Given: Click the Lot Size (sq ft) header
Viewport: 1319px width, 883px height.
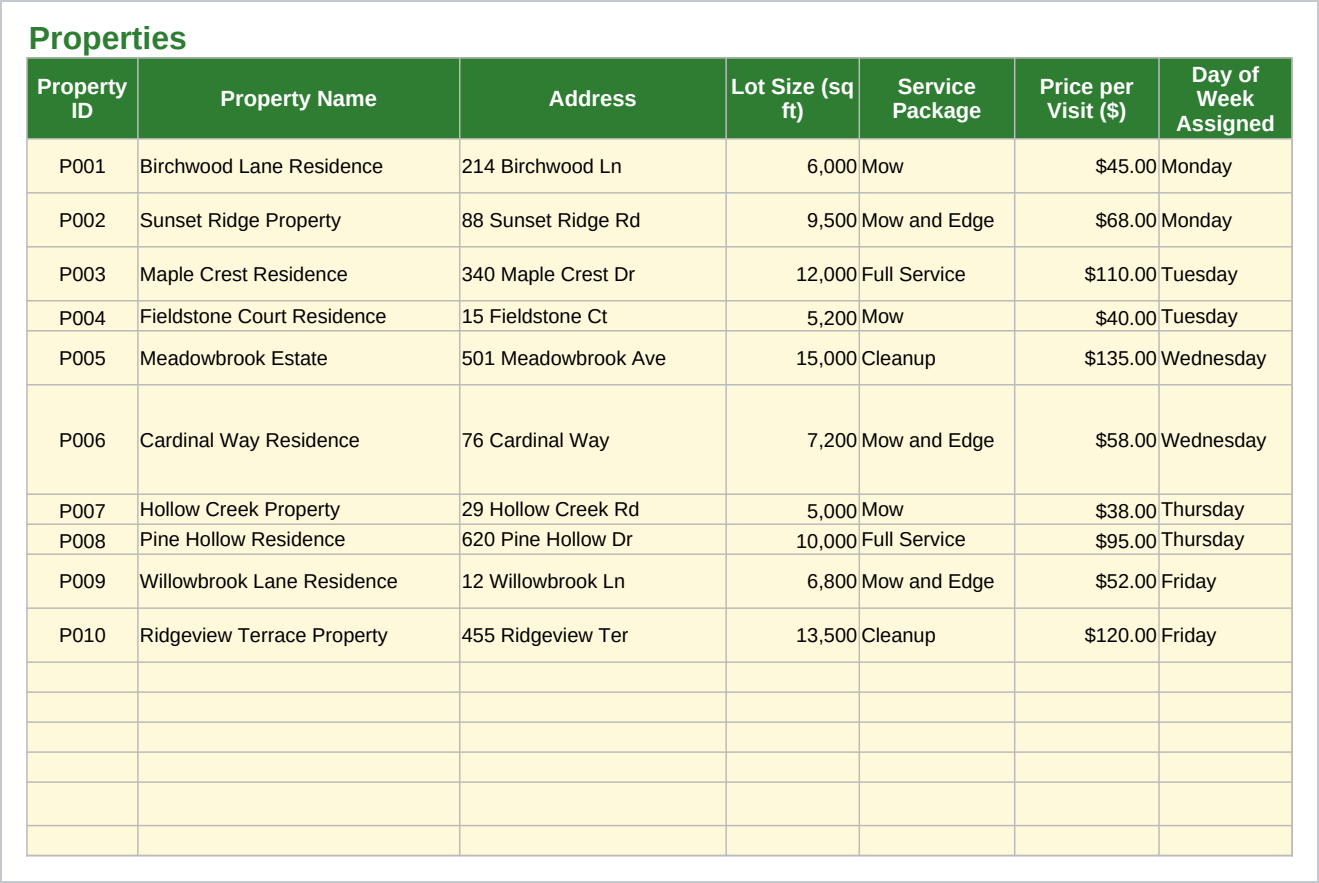Looking at the screenshot, I should 792,99.
